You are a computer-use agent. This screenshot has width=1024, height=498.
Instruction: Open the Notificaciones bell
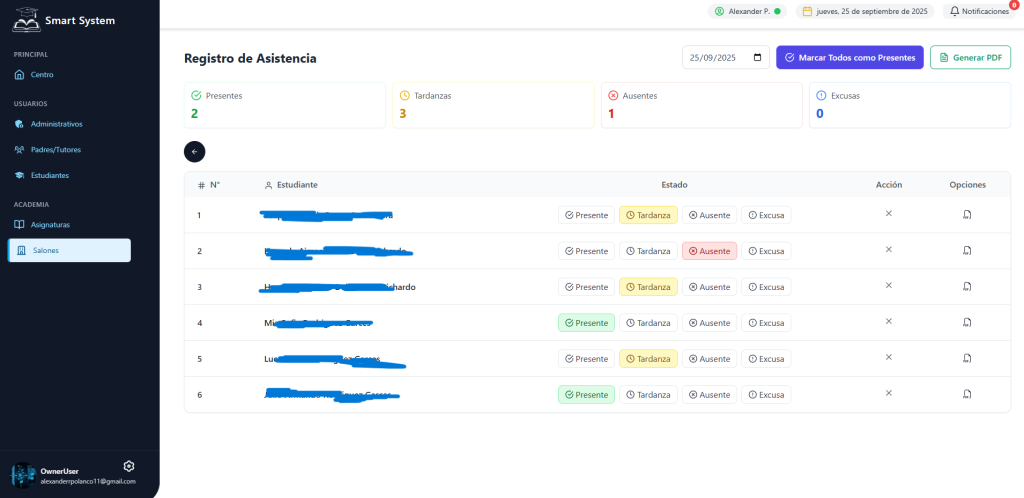click(978, 11)
